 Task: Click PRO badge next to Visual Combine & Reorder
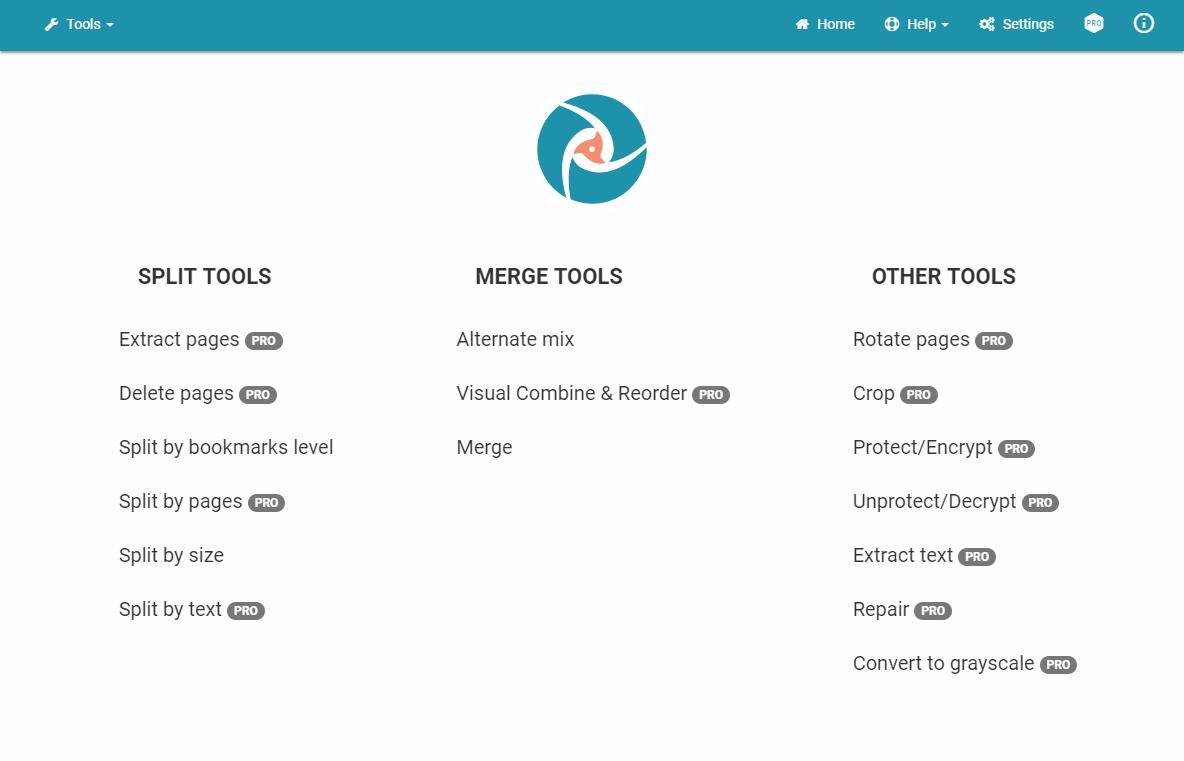[x=711, y=395]
